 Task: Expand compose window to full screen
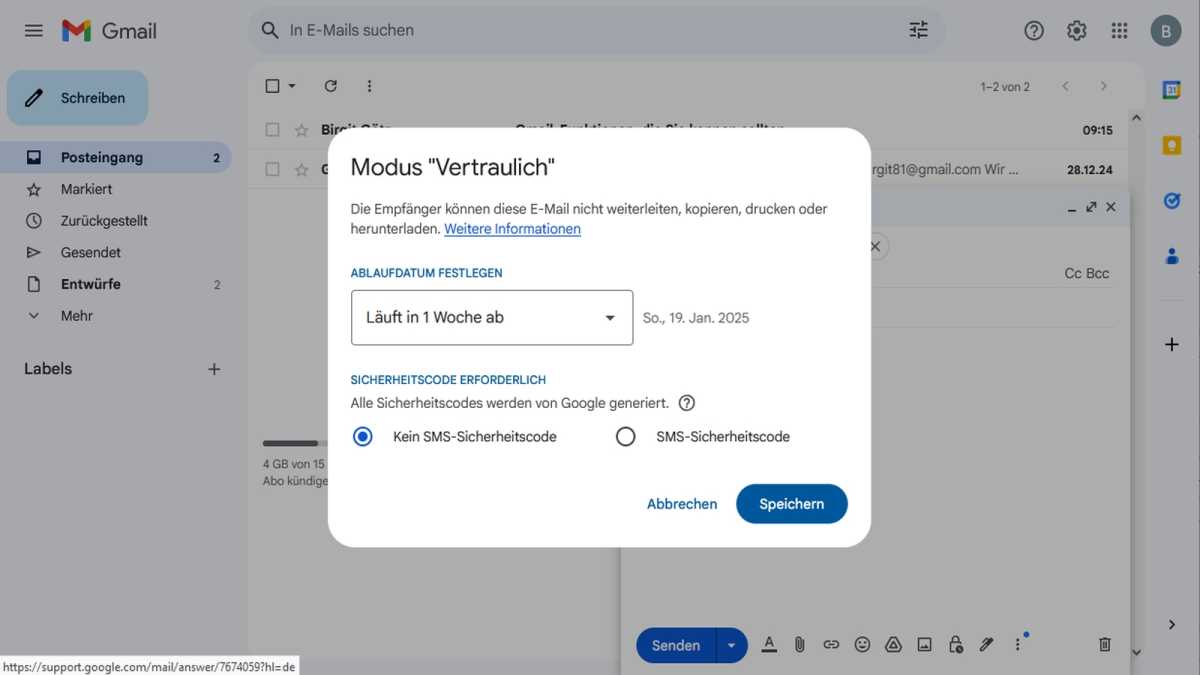coord(1091,207)
